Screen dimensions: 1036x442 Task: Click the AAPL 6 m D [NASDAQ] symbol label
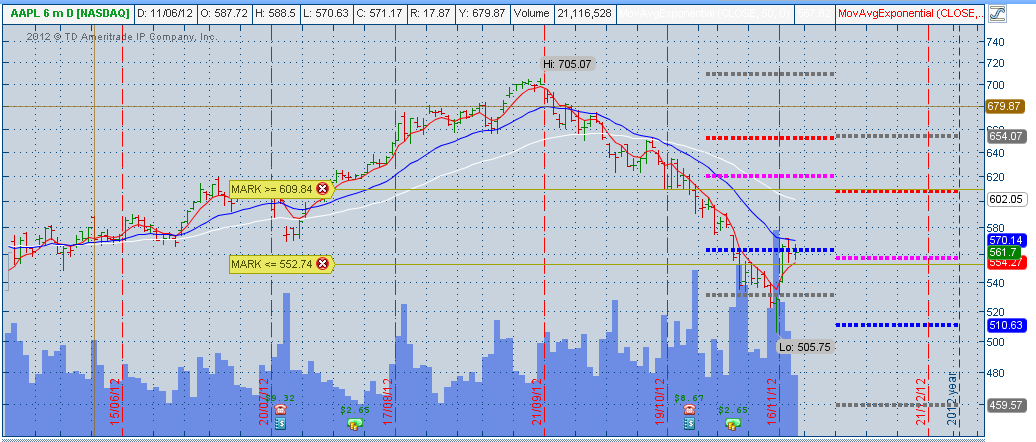69,13
